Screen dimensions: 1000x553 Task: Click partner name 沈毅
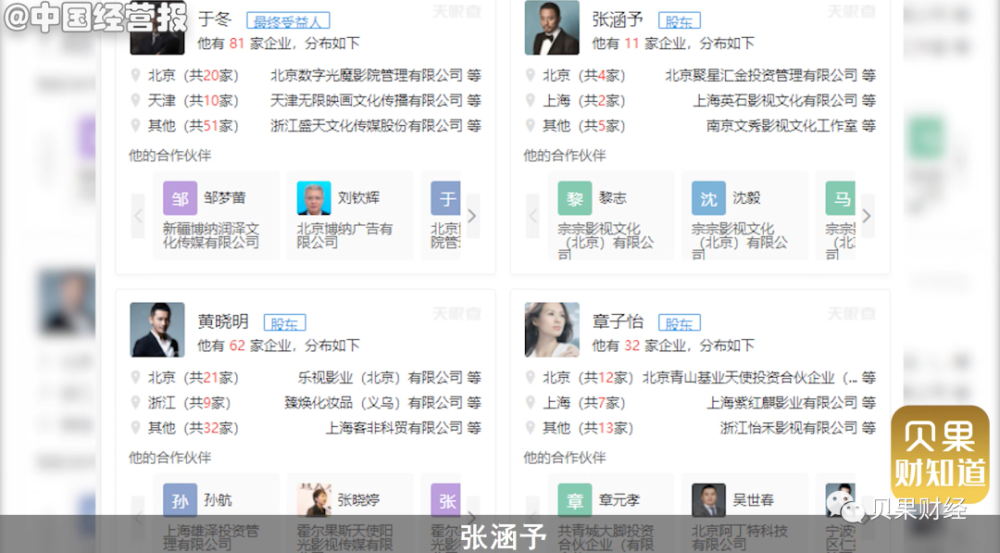(x=746, y=198)
